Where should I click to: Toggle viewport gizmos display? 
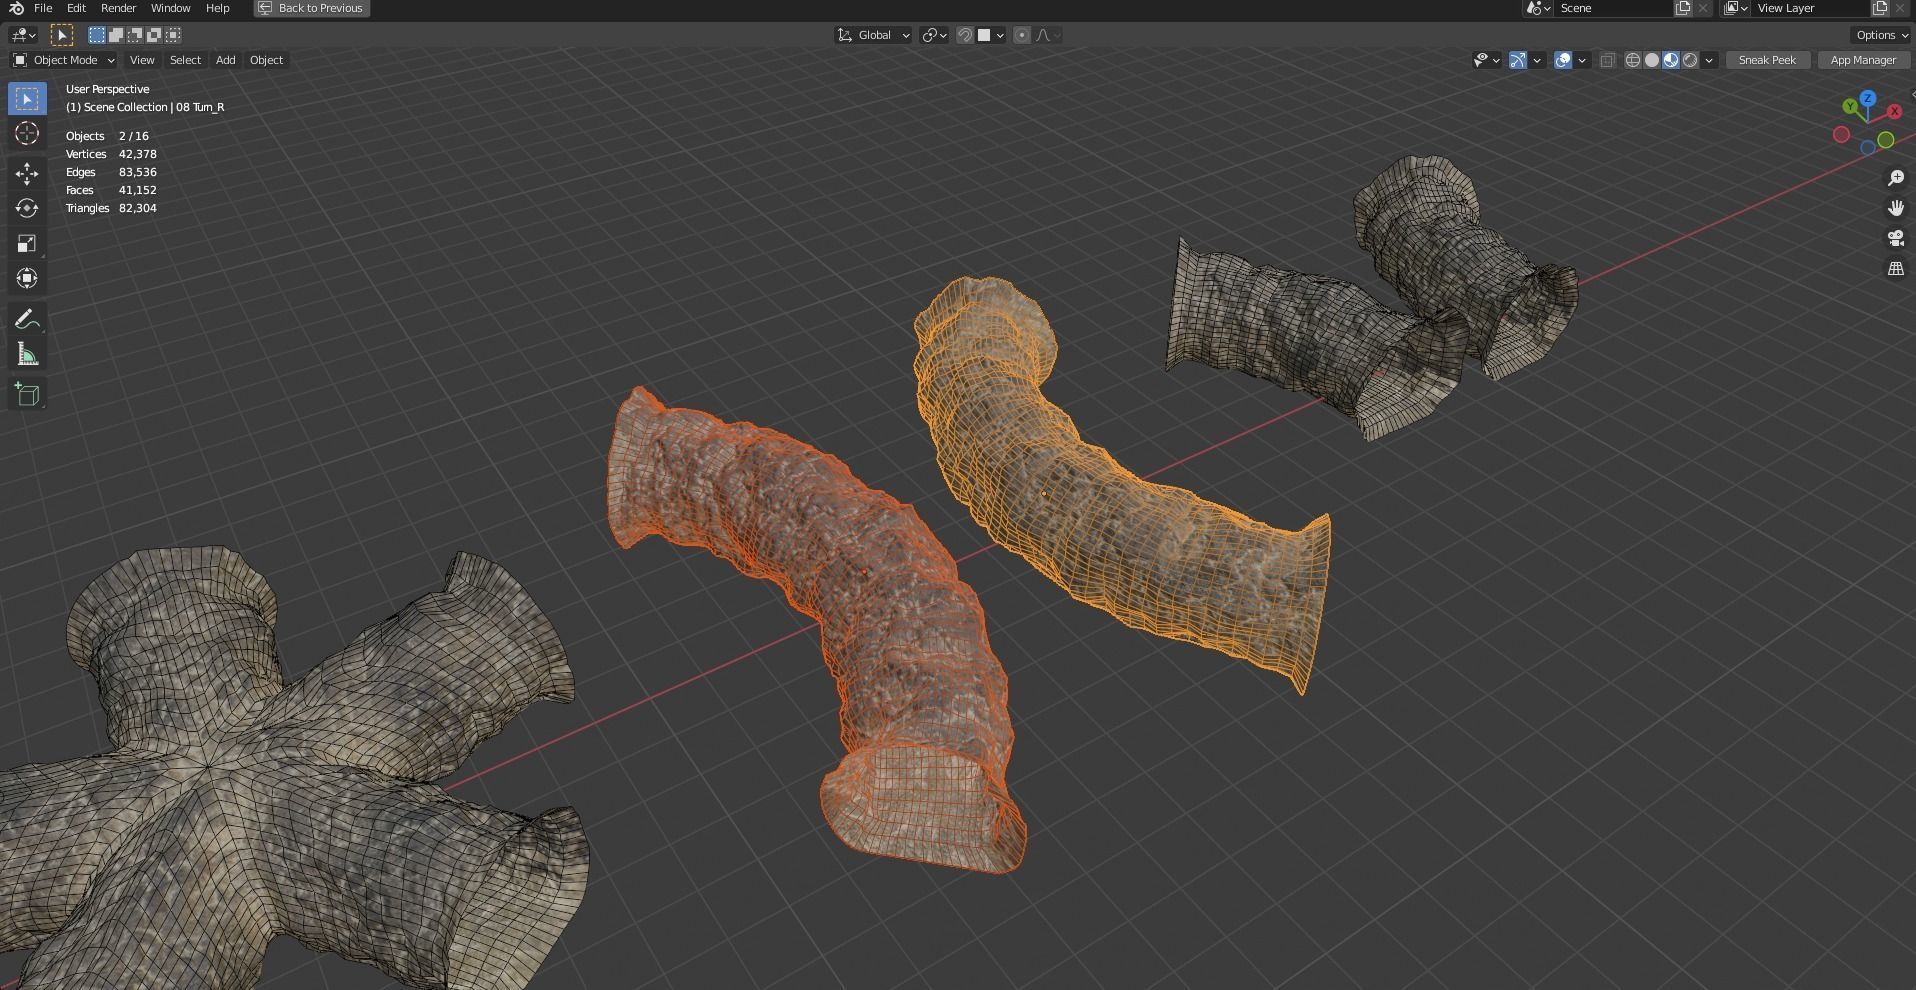pos(1518,60)
